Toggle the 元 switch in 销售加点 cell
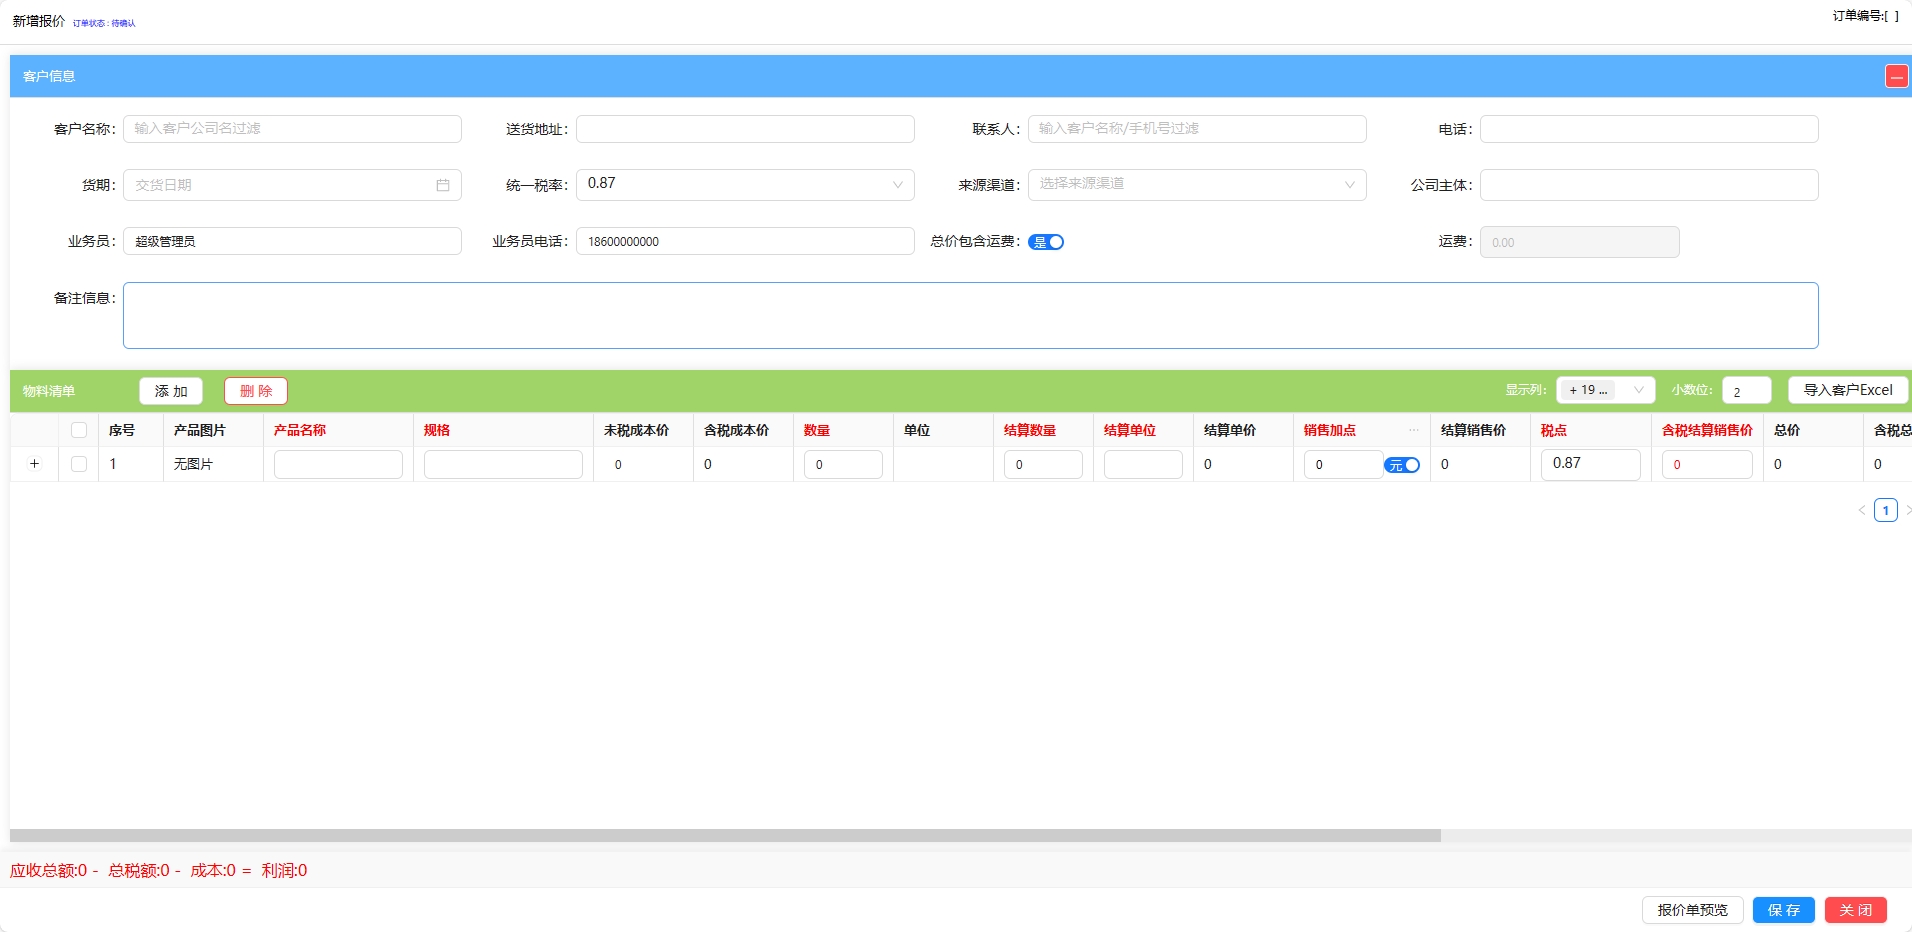The height and width of the screenshot is (932, 1912). point(1402,465)
